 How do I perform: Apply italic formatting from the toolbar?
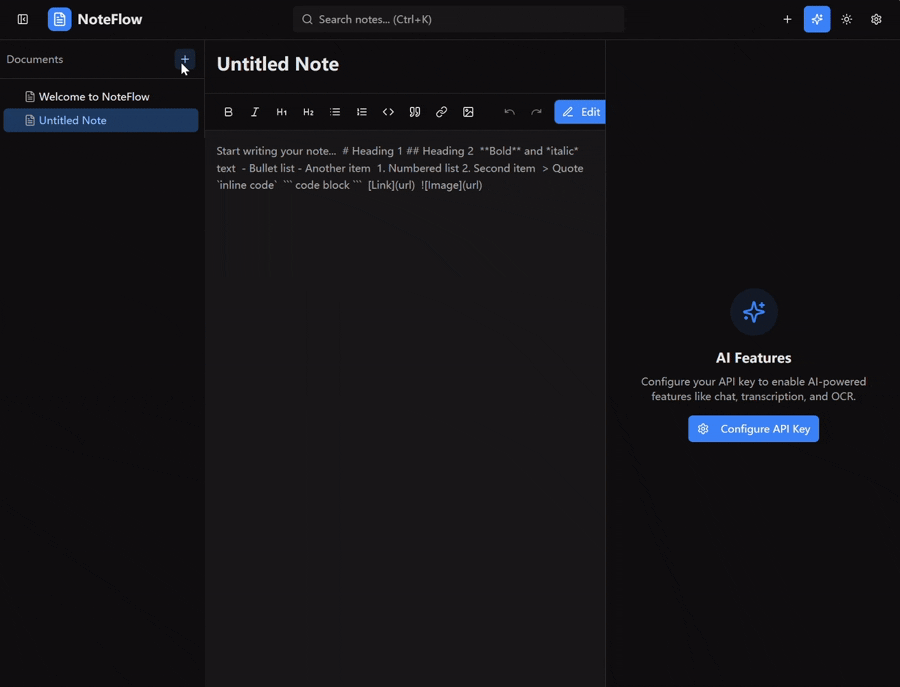255,112
